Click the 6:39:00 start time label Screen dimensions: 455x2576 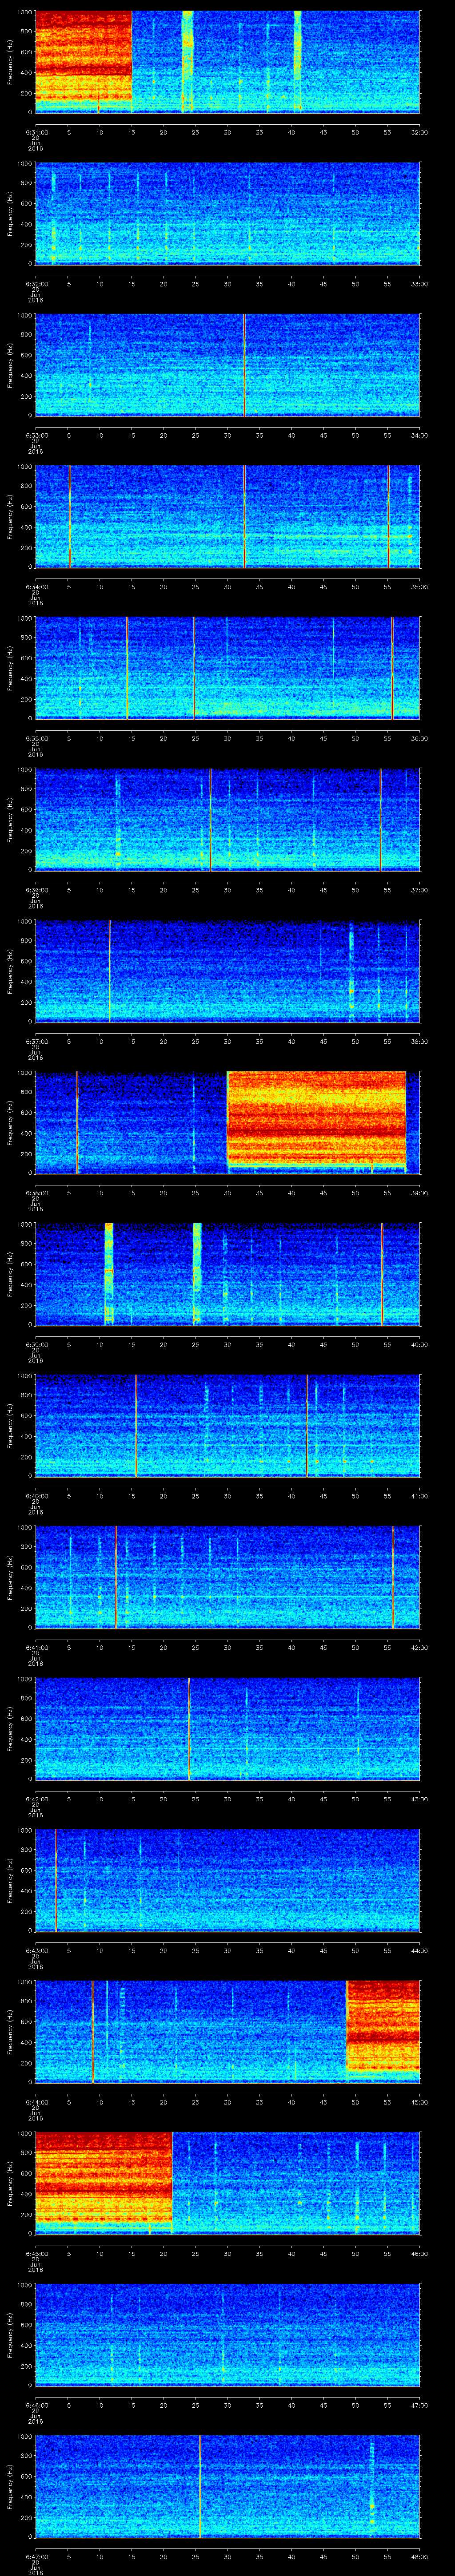pyautogui.click(x=36, y=1344)
